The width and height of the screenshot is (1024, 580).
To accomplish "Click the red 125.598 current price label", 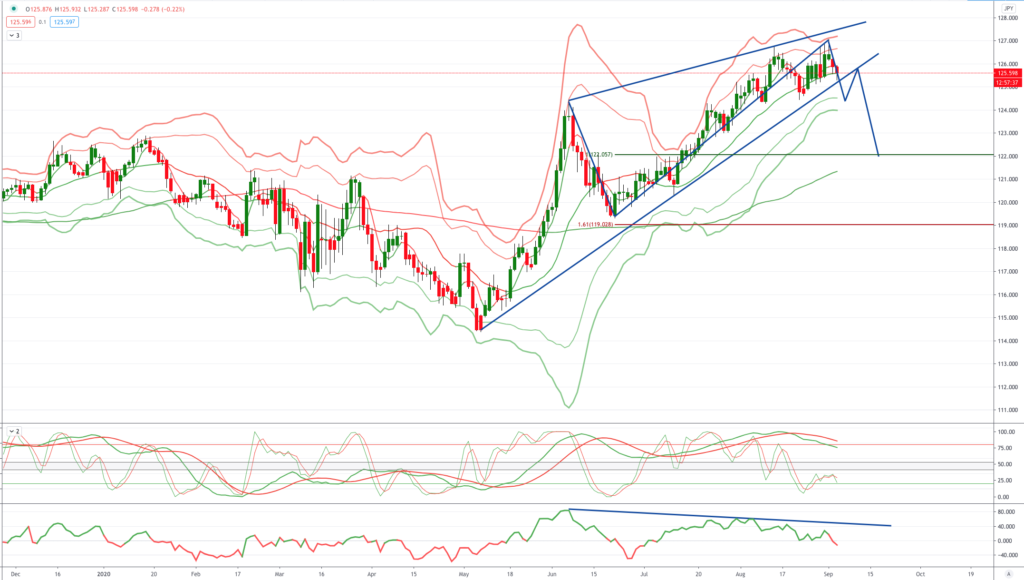I will point(1008,74).
